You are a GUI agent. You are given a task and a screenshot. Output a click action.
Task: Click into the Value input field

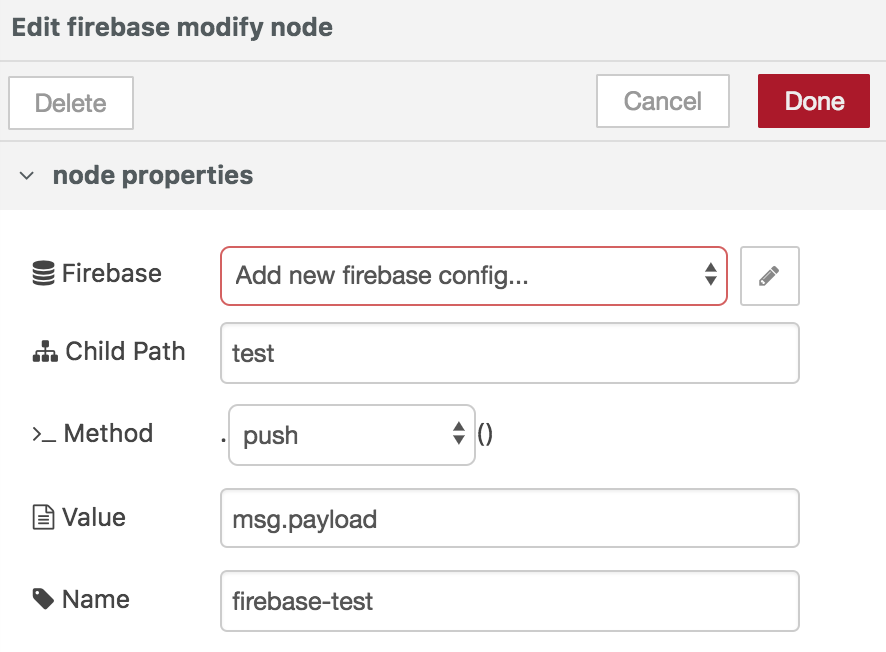pos(509,518)
